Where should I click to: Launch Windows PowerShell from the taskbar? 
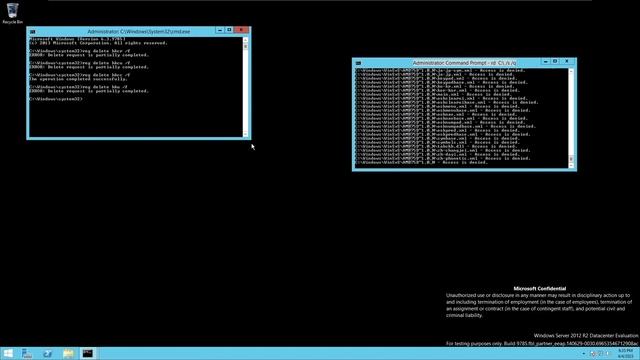pos(47,353)
